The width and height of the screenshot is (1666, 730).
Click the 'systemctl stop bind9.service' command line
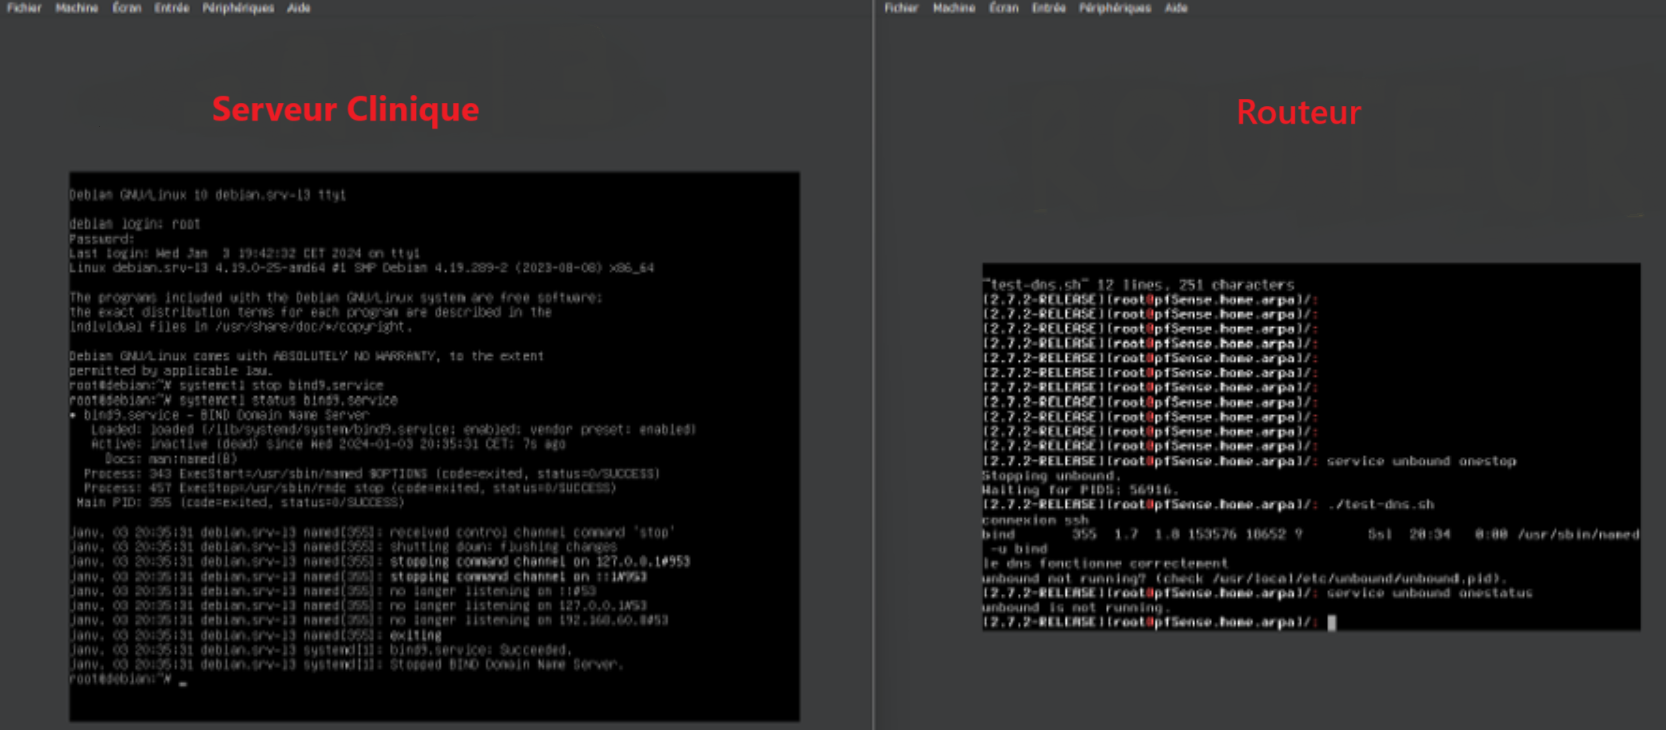coord(280,385)
